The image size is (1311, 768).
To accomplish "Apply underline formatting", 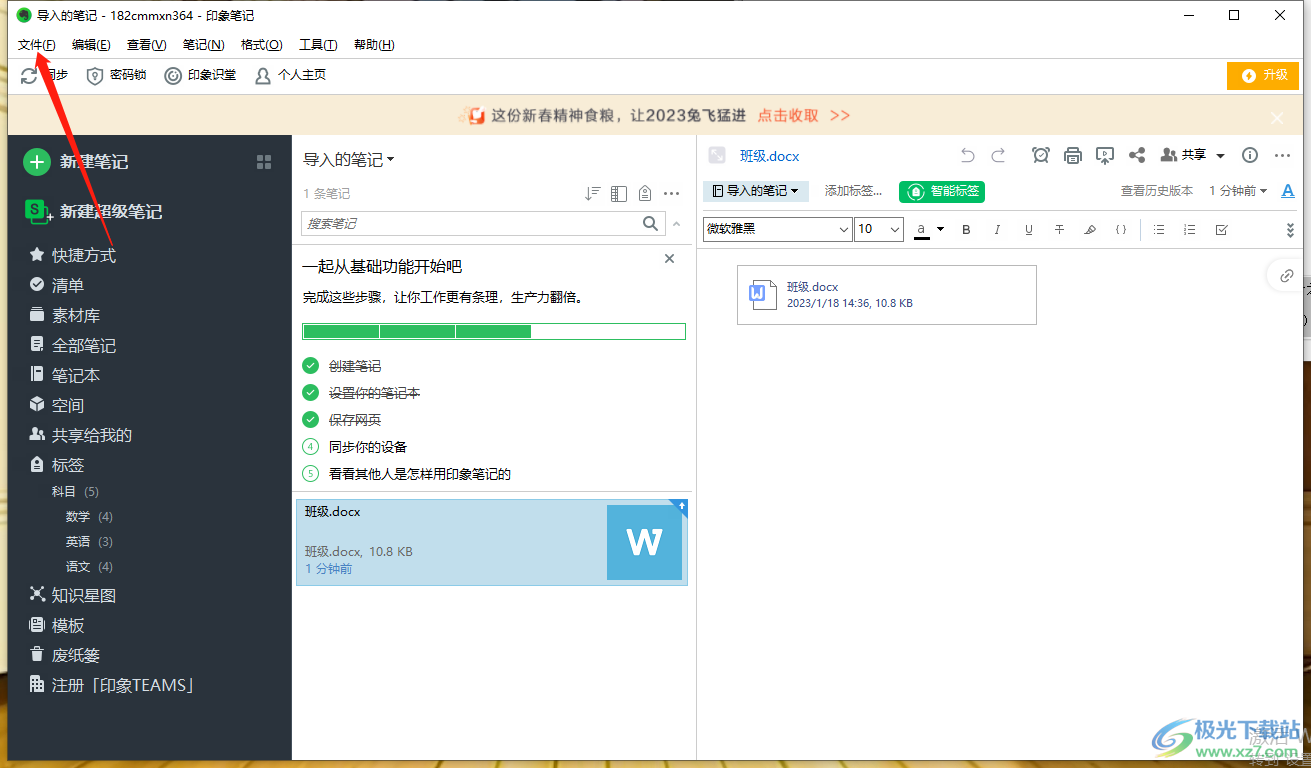I will 1028,229.
